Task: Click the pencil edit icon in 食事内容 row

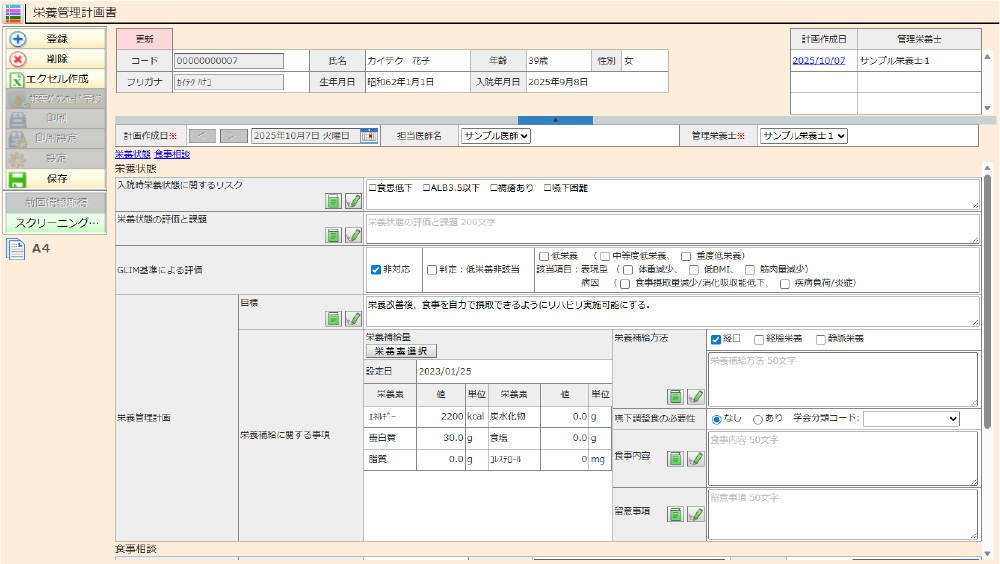Action: pyautogui.click(x=695, y=459)
